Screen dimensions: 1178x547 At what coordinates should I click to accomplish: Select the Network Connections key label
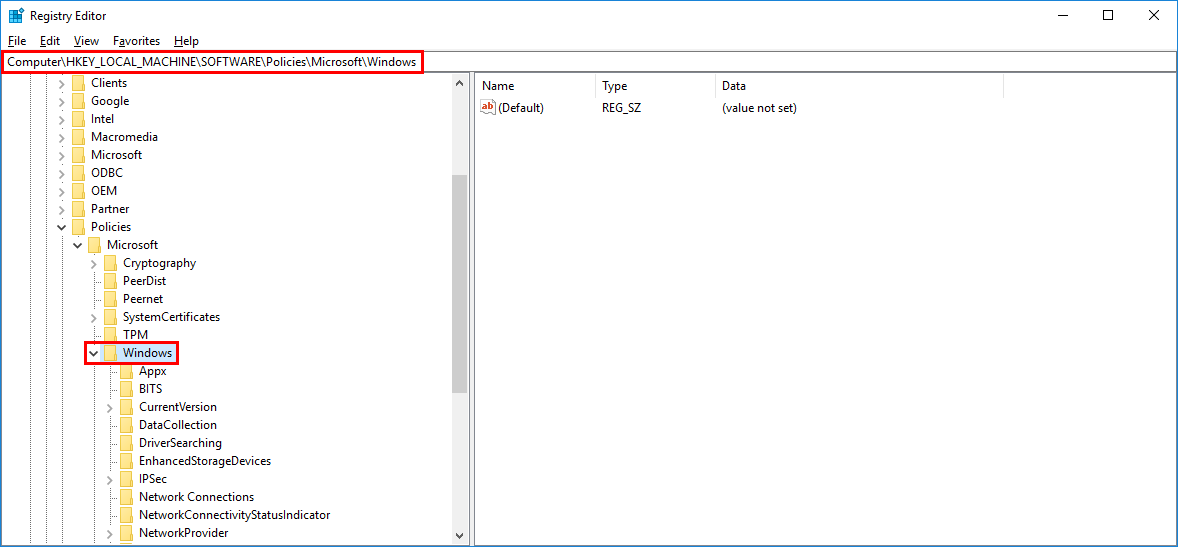196,497
